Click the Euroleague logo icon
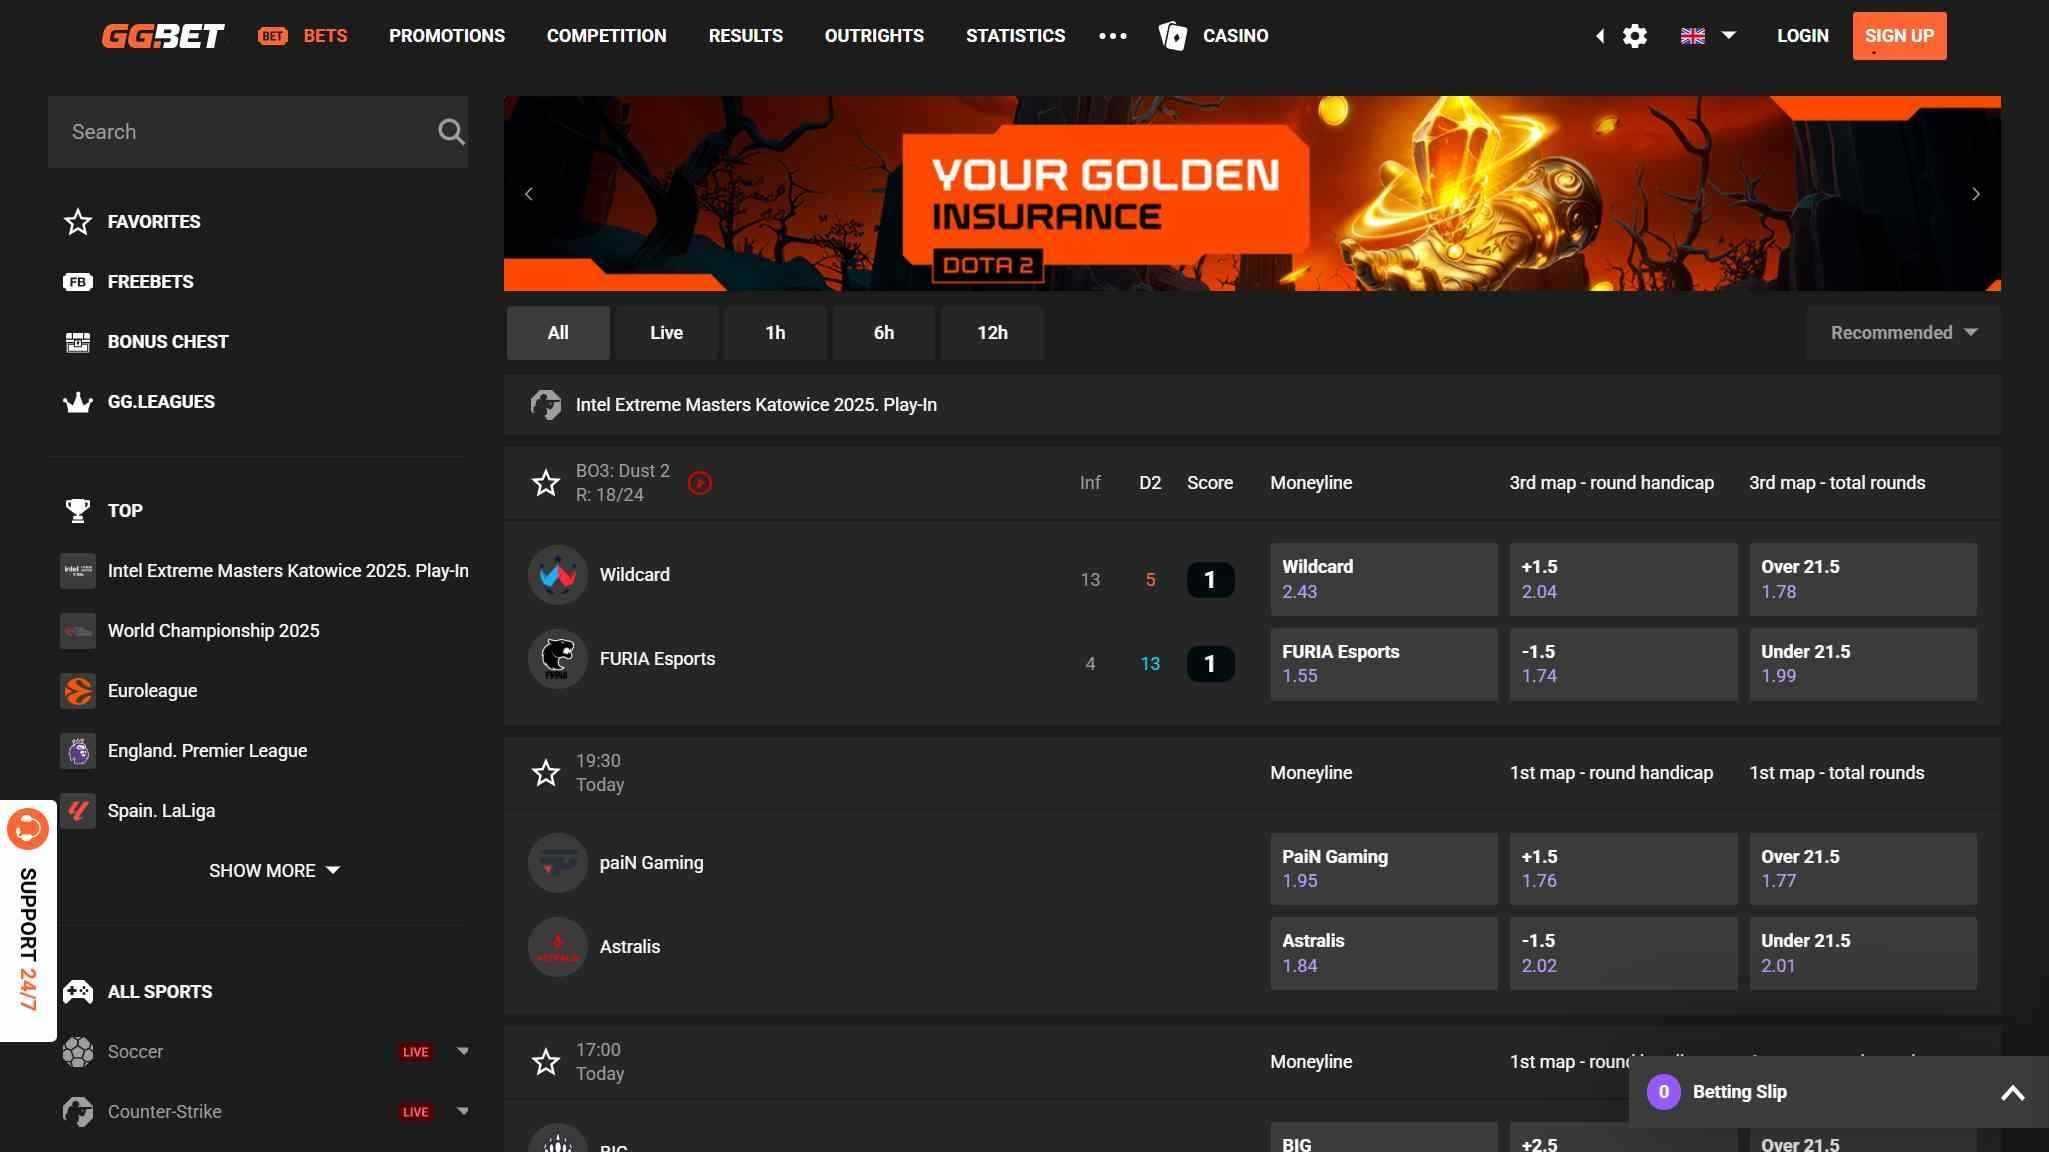 click(78, 691)
